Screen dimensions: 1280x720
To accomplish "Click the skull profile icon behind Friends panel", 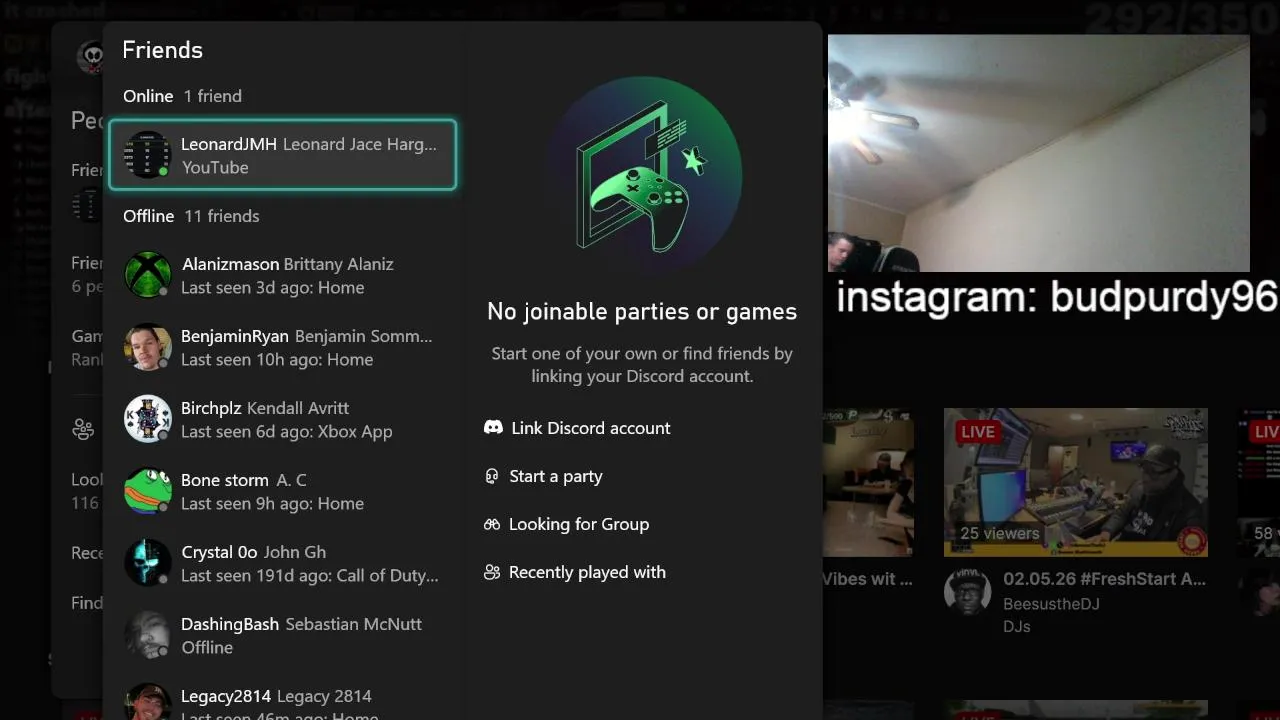I will 91,56.
